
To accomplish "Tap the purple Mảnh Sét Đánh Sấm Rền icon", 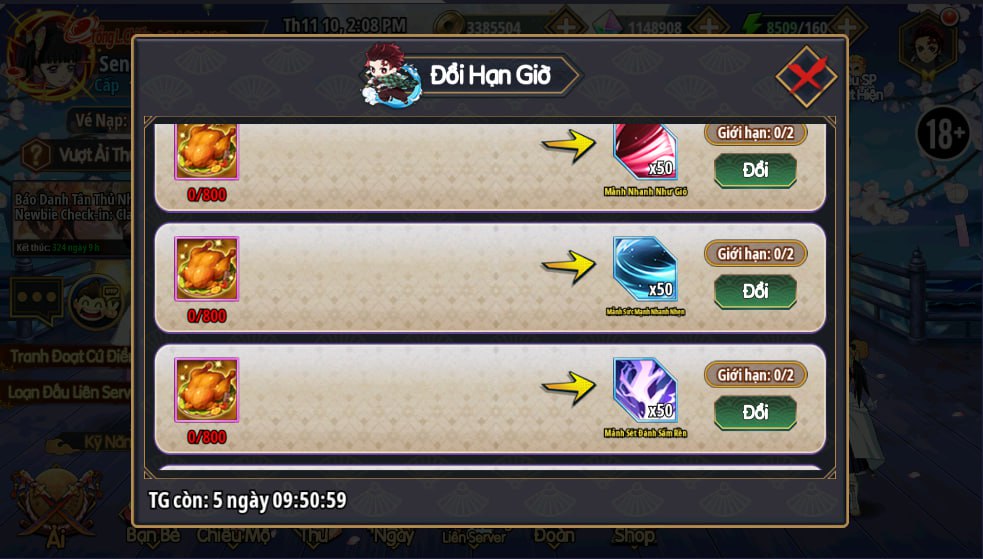I will click(x=645, y=390).
